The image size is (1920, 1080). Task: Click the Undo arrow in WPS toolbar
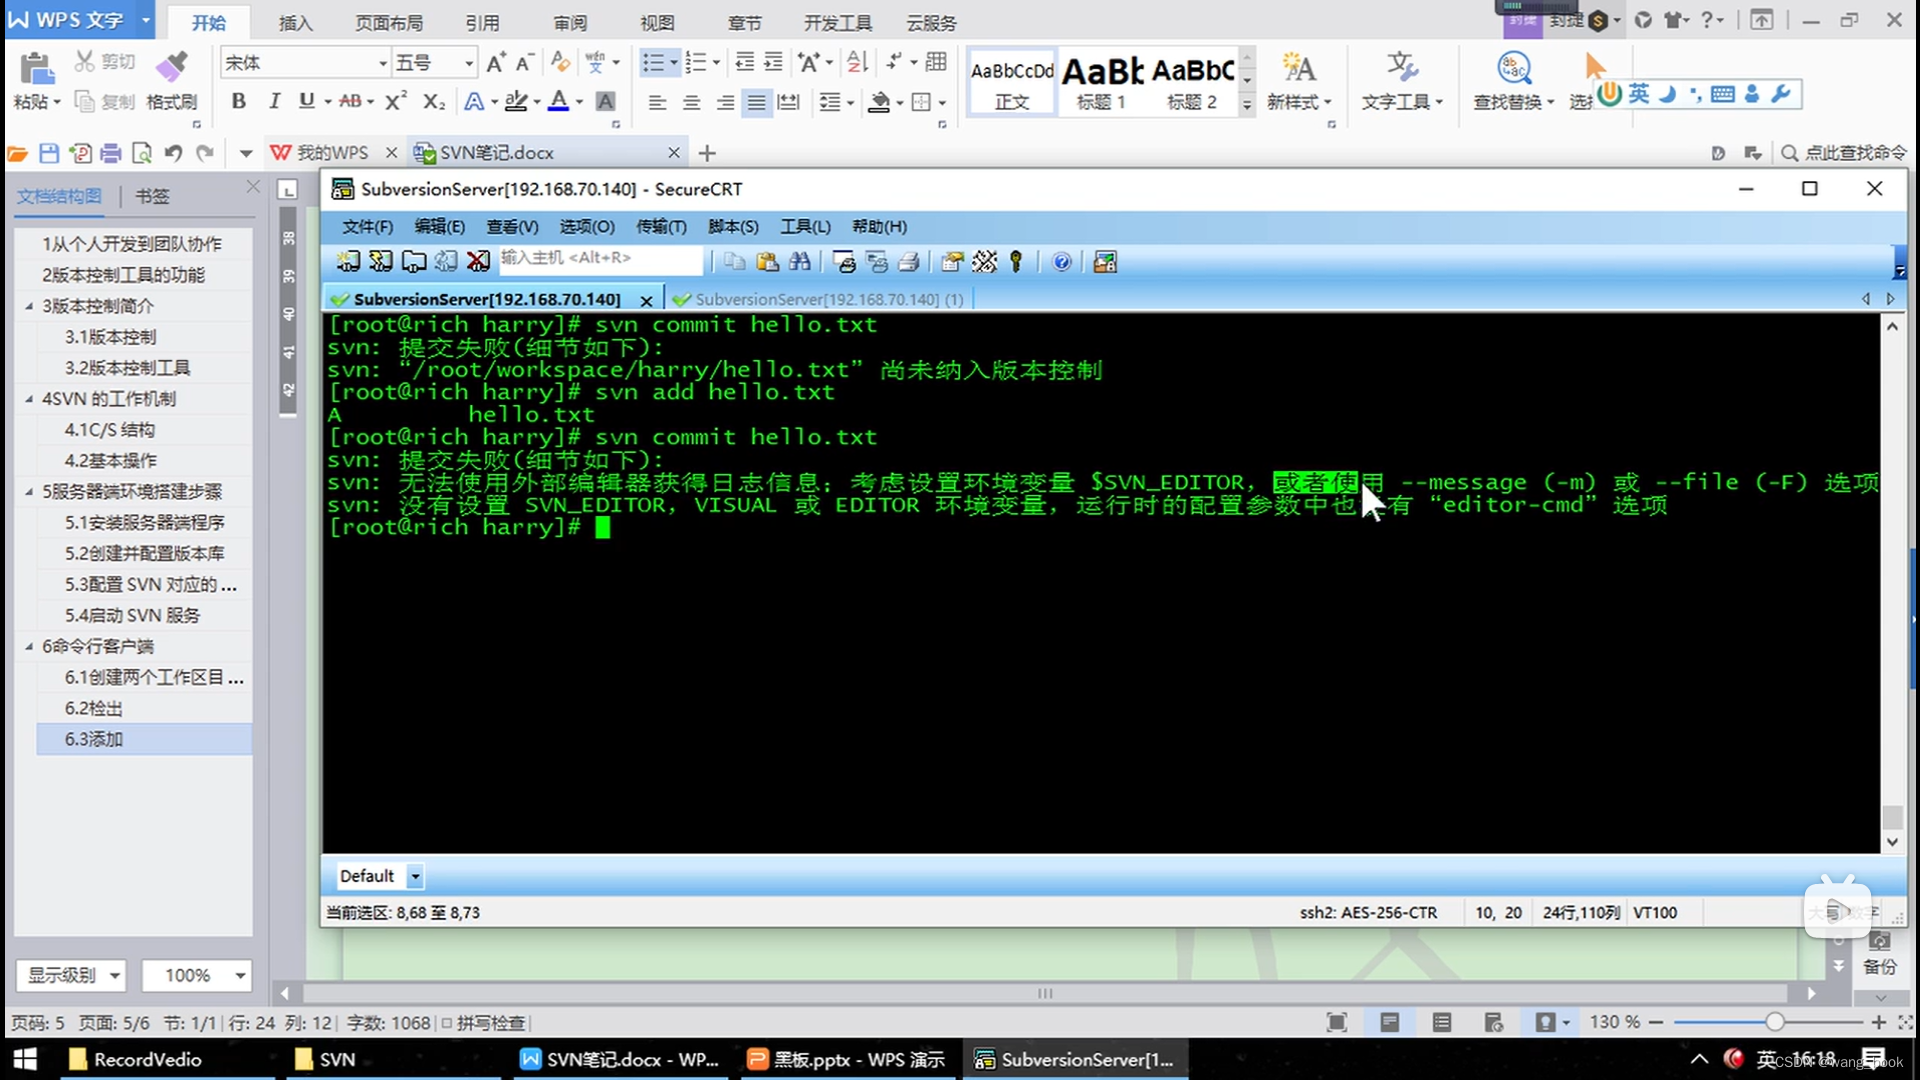(x=173, y=153)
